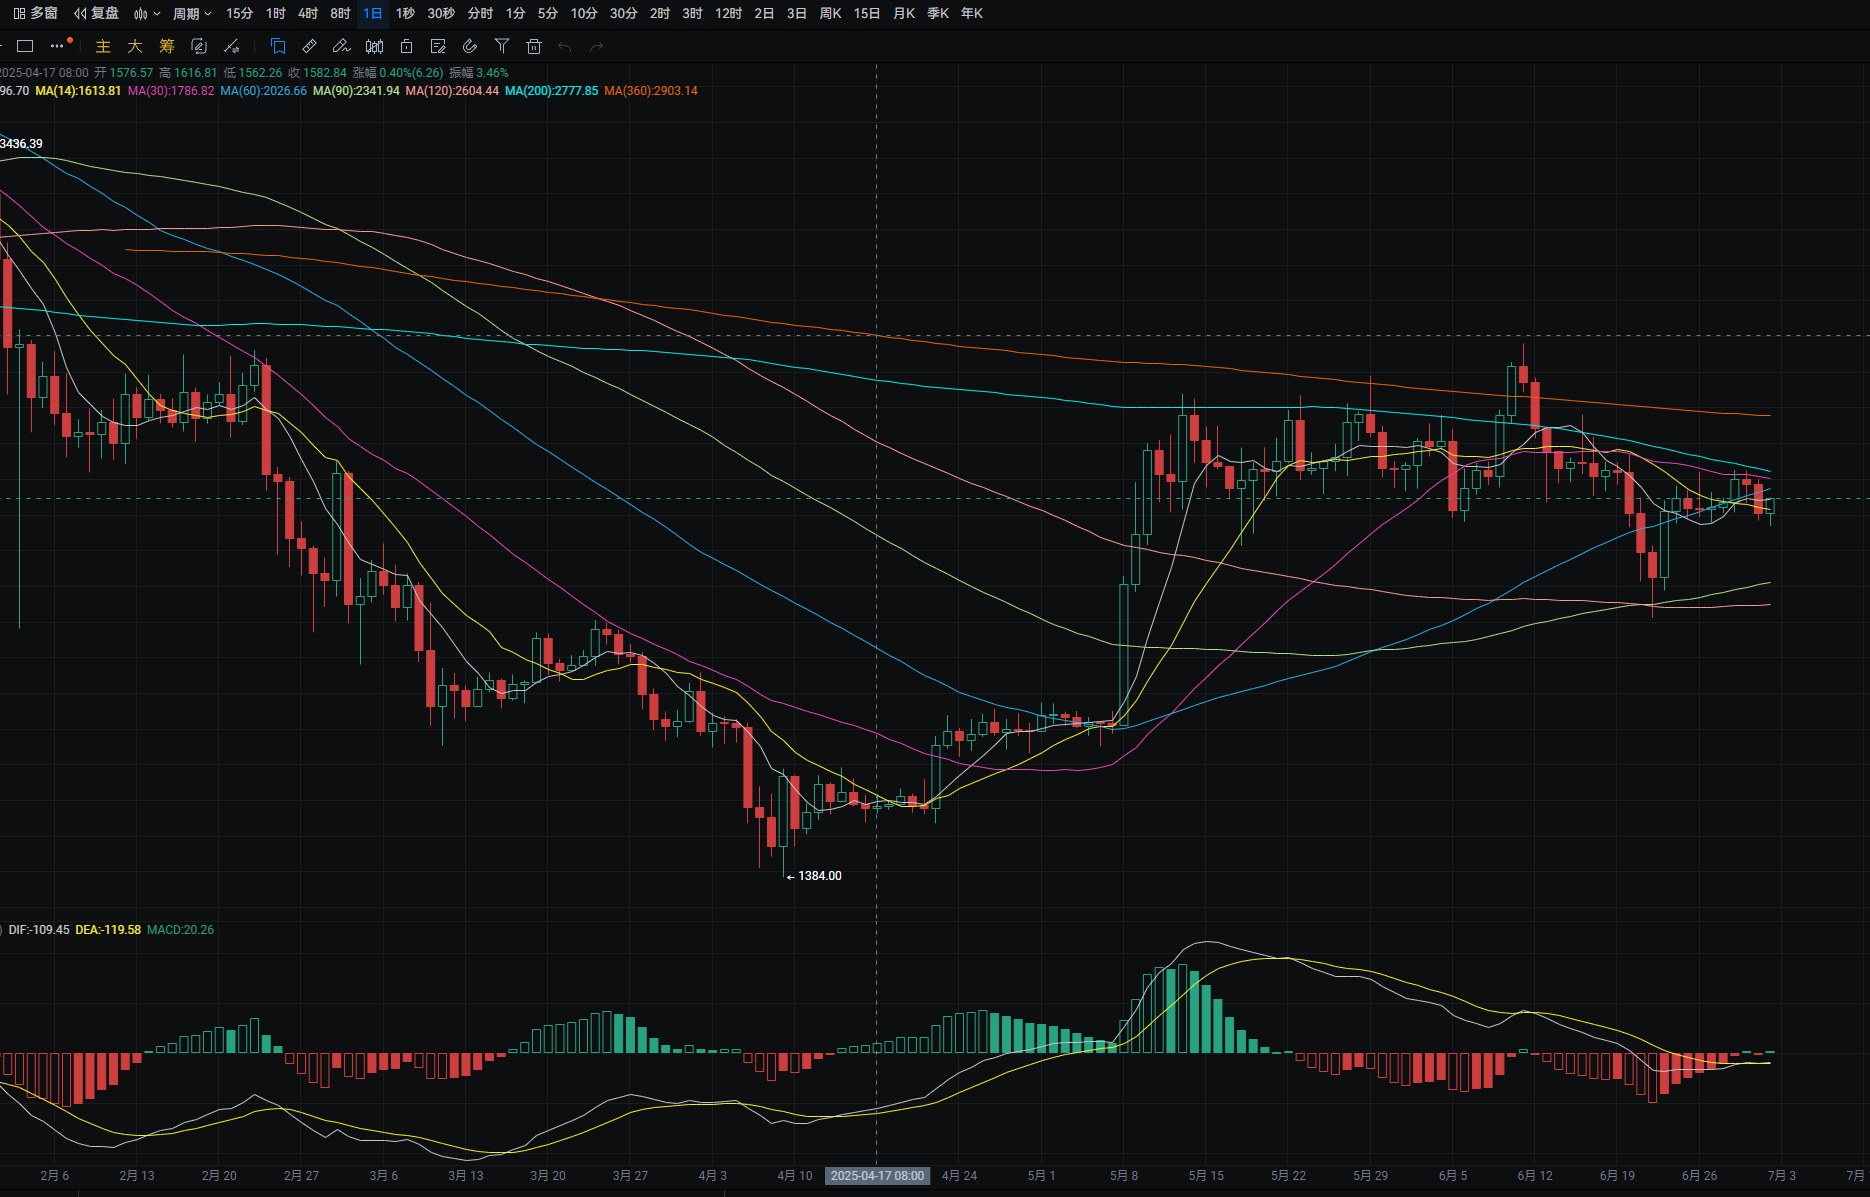Click the lock drawings icon
The height and width of the screenshot is (1197, 1870).
point(406,46)
